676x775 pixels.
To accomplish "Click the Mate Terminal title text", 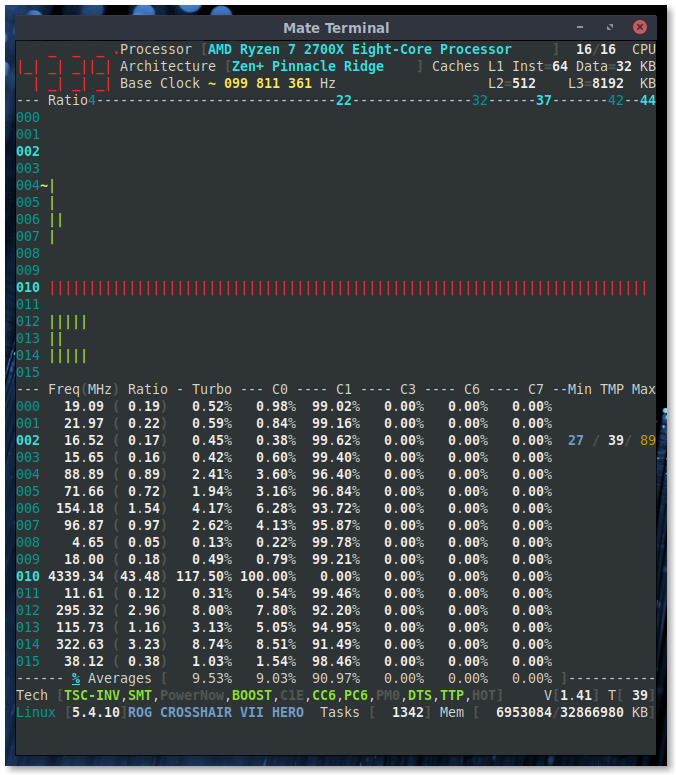I will (x=336, y=28).
